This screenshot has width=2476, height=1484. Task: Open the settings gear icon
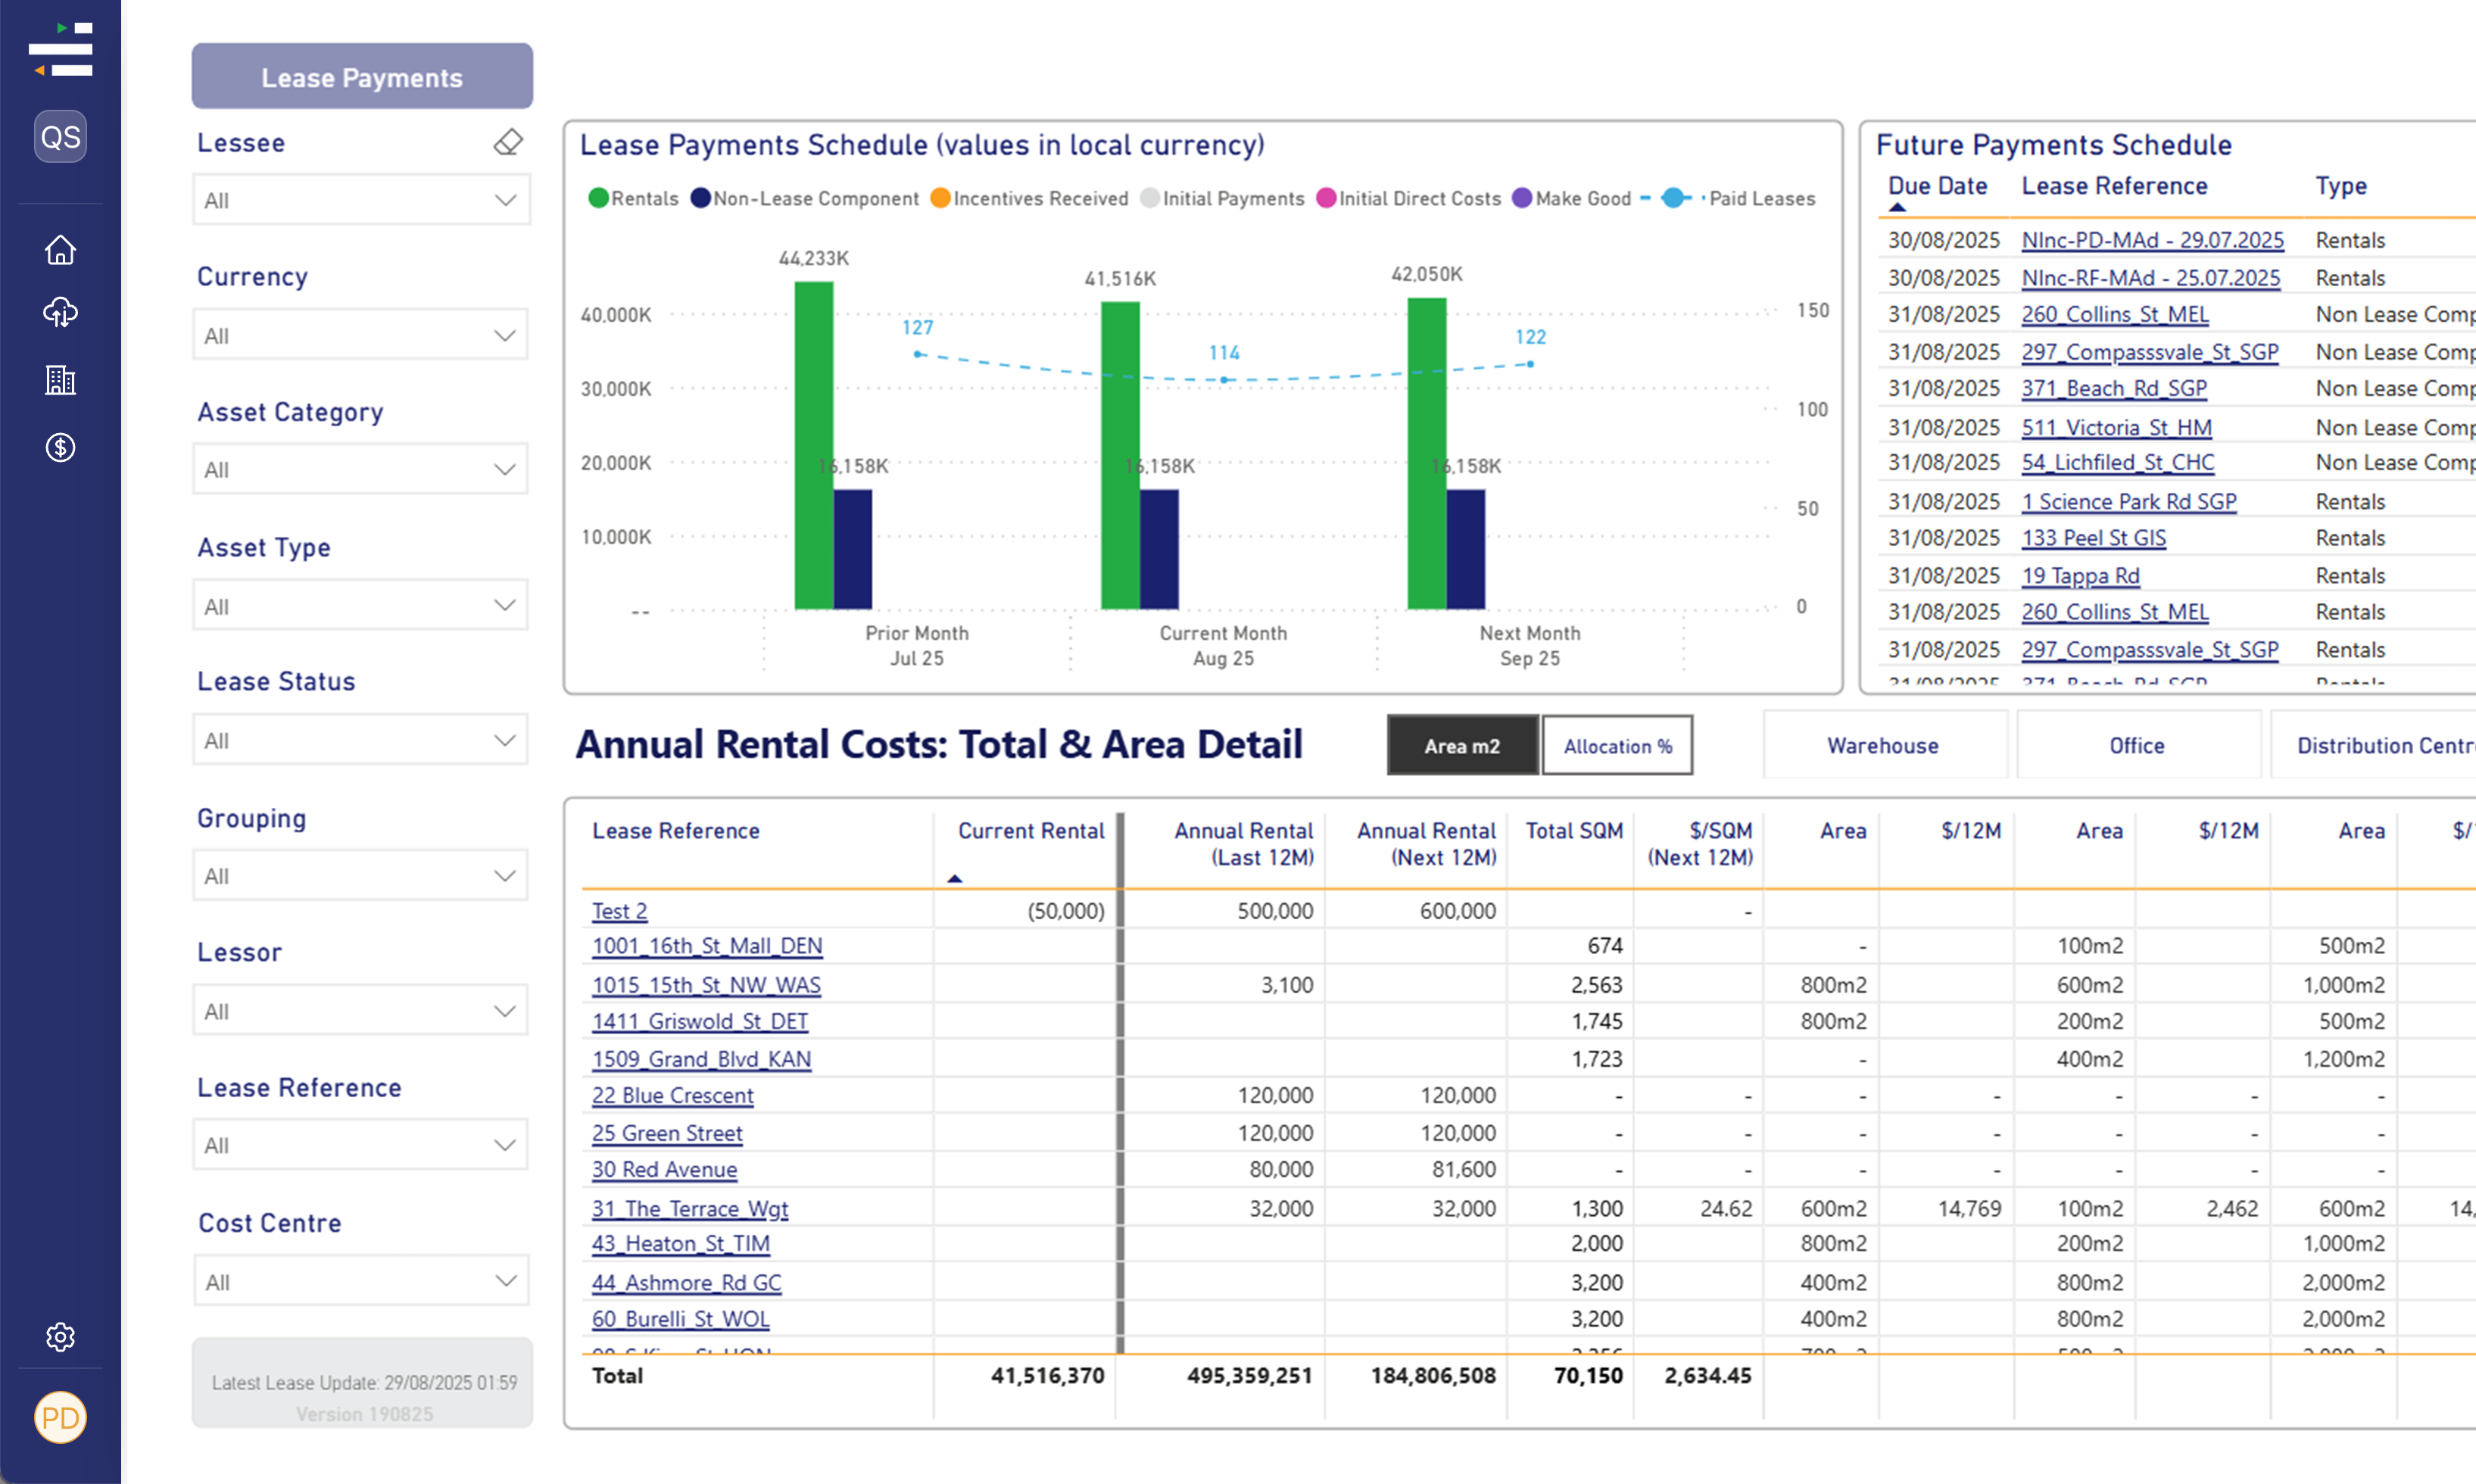[x=60, y=1336]
